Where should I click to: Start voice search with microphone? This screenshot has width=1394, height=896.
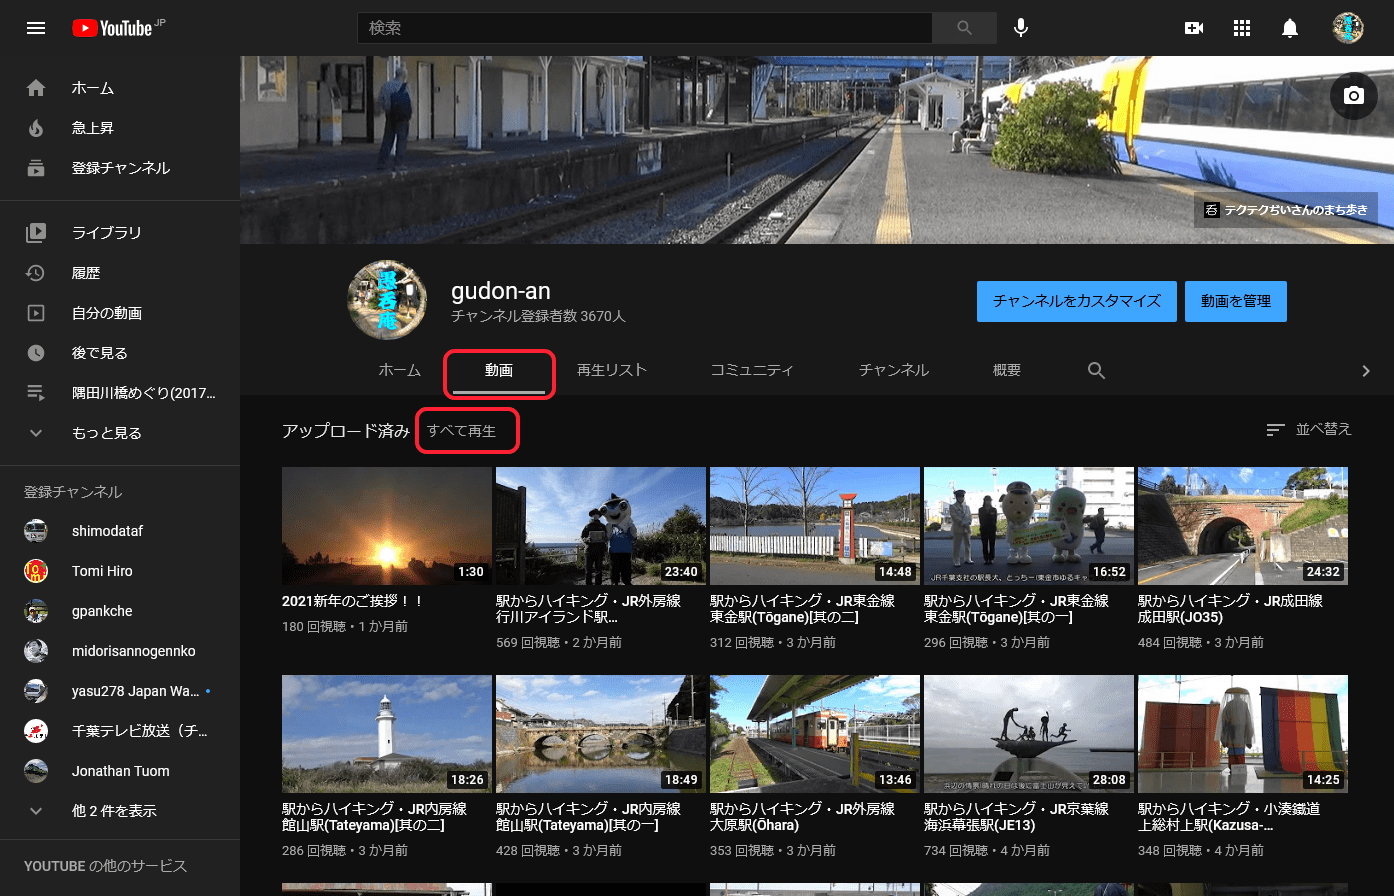1021,28
